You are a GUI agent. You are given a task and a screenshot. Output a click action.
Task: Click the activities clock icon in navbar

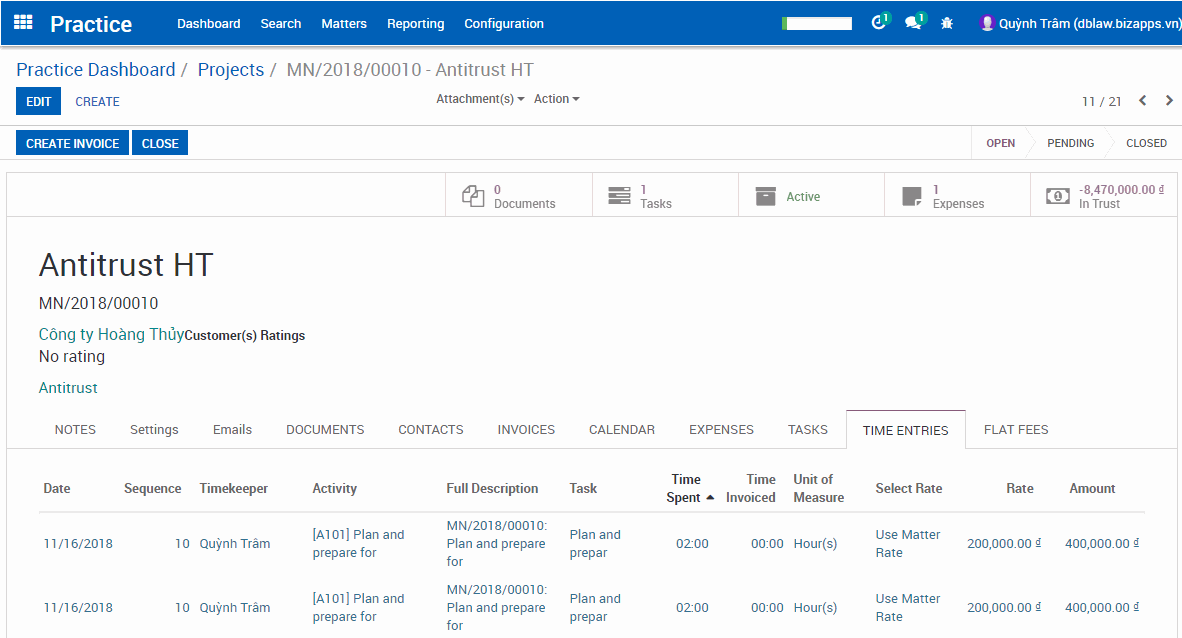[x=879, y=23]
